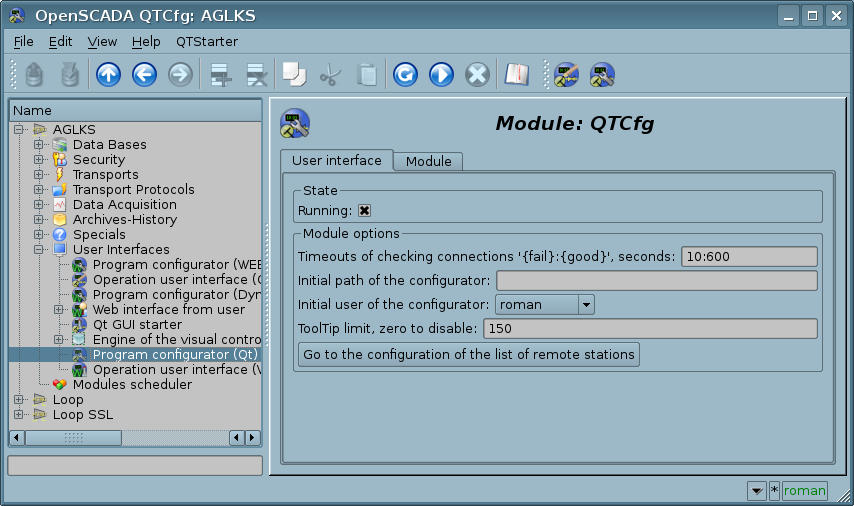Expand the Data Bases node
Viewport: 854px width, 506px height.
(38, 145)
